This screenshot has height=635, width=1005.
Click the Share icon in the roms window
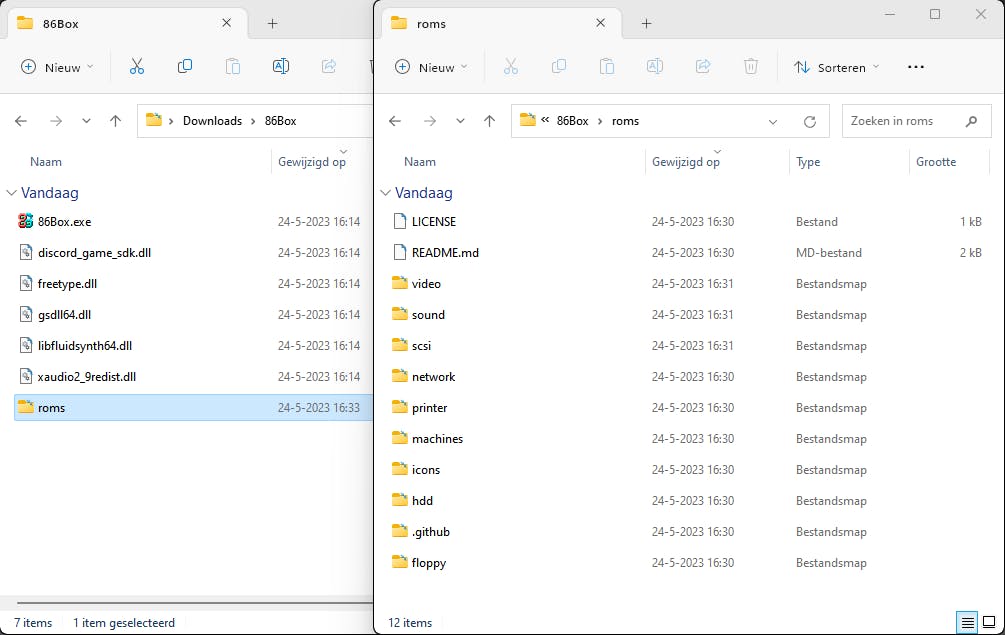click(703, 67)
